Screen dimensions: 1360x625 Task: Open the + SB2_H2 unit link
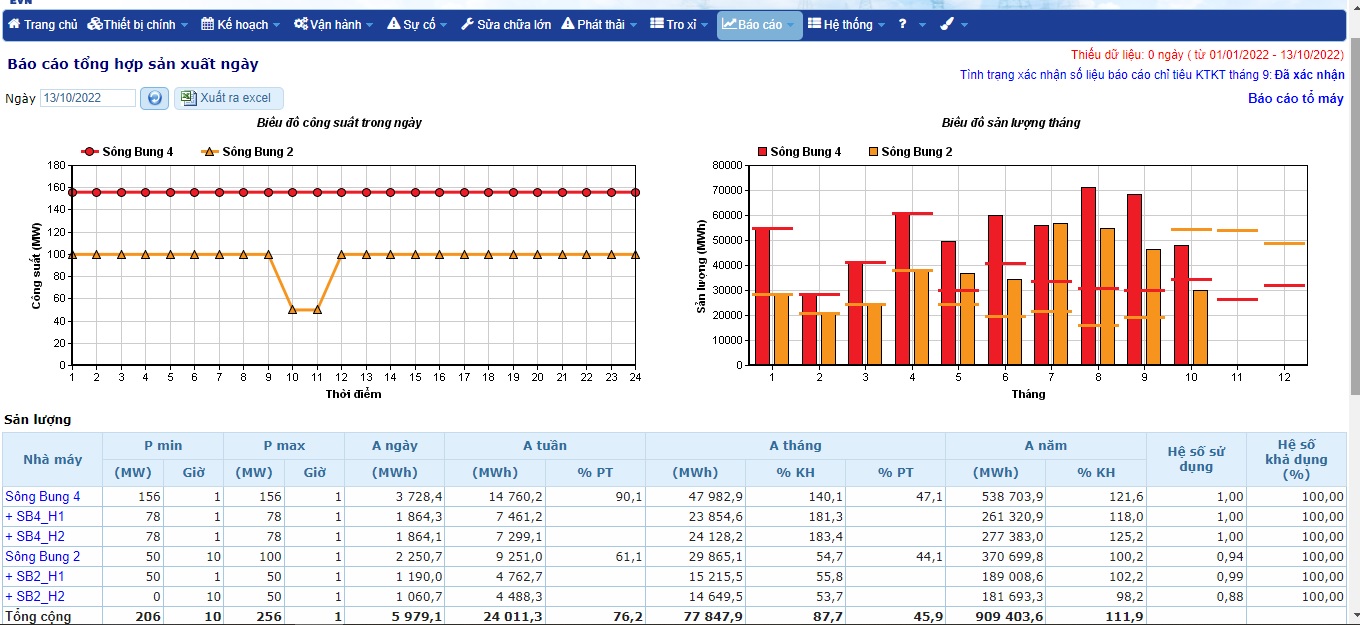click(35, 596)
